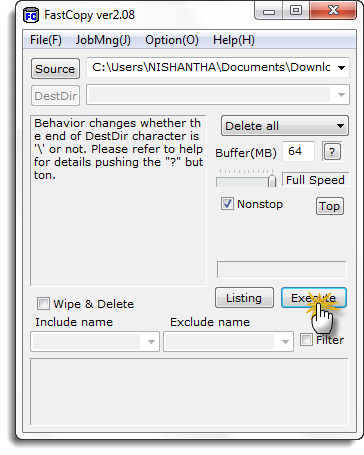The height and width of the screenshot is (455, 364).
Task: Enable the Filter checkbox
Action: point(306,340)
